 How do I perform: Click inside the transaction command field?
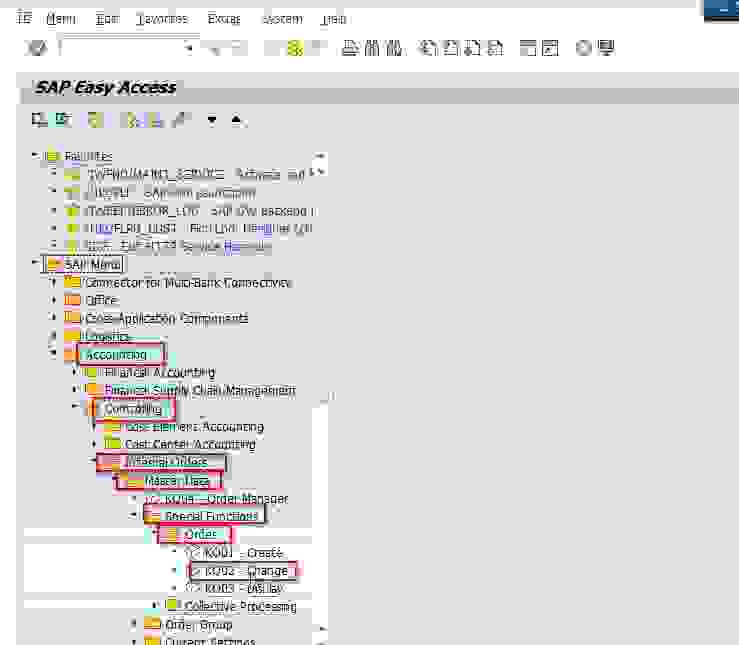coord(122,48)
